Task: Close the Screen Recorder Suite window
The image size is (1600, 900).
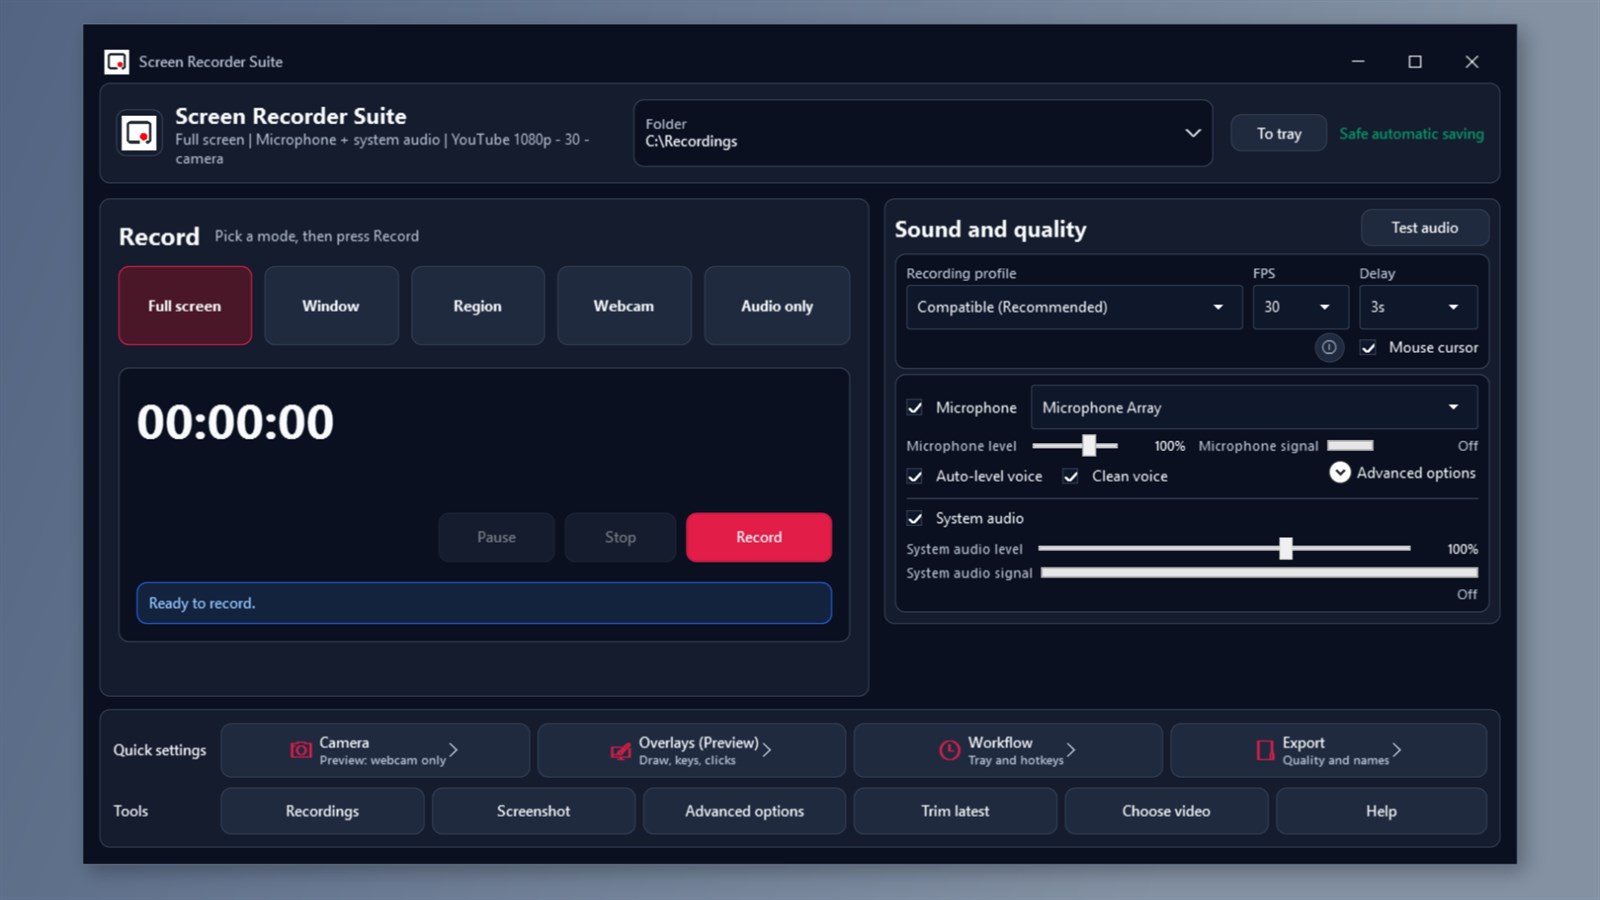Action: click(x=1472, y=62)
